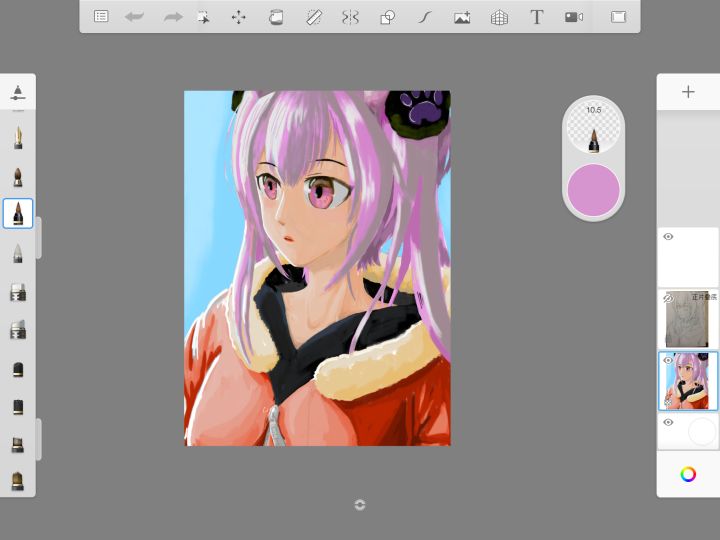Select the colored anime girl layer thumbnail
This screenshot has height=540, width=720.
click(687, 381)
